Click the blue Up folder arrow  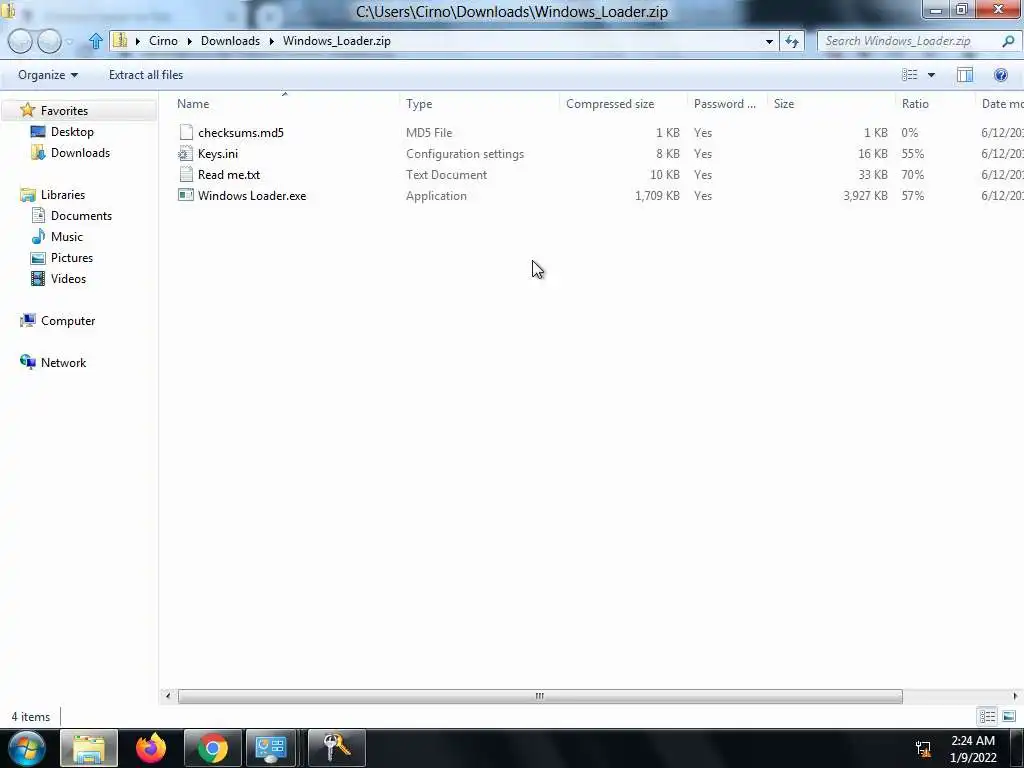(95, 41)
